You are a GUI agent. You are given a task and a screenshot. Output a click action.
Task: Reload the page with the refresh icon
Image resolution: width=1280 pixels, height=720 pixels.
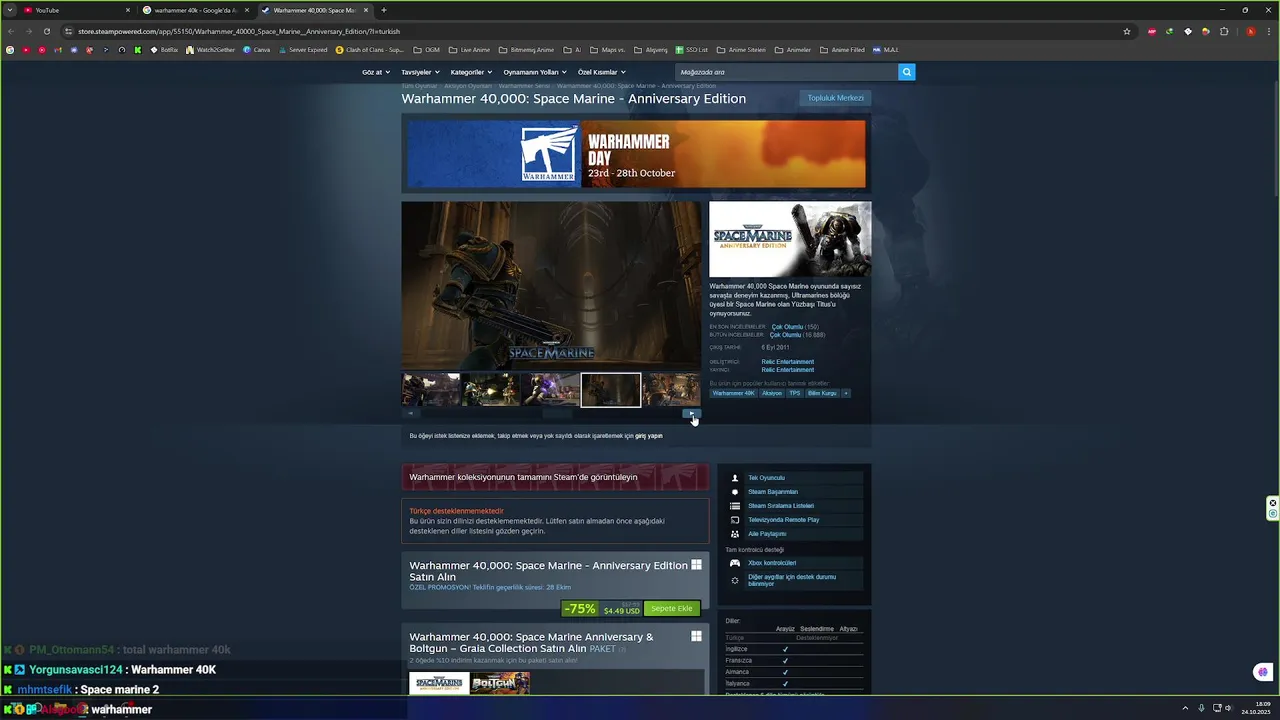tap(46, 31)
